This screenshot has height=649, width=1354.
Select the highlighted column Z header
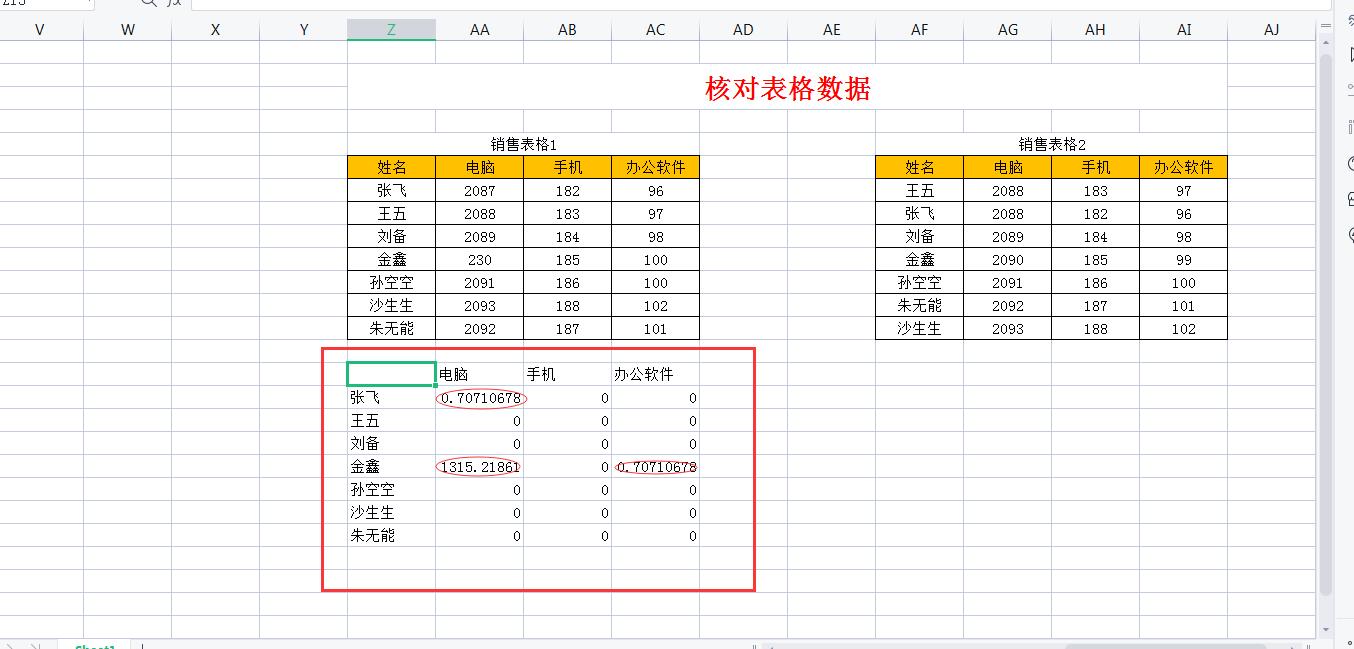pos(392,30)
